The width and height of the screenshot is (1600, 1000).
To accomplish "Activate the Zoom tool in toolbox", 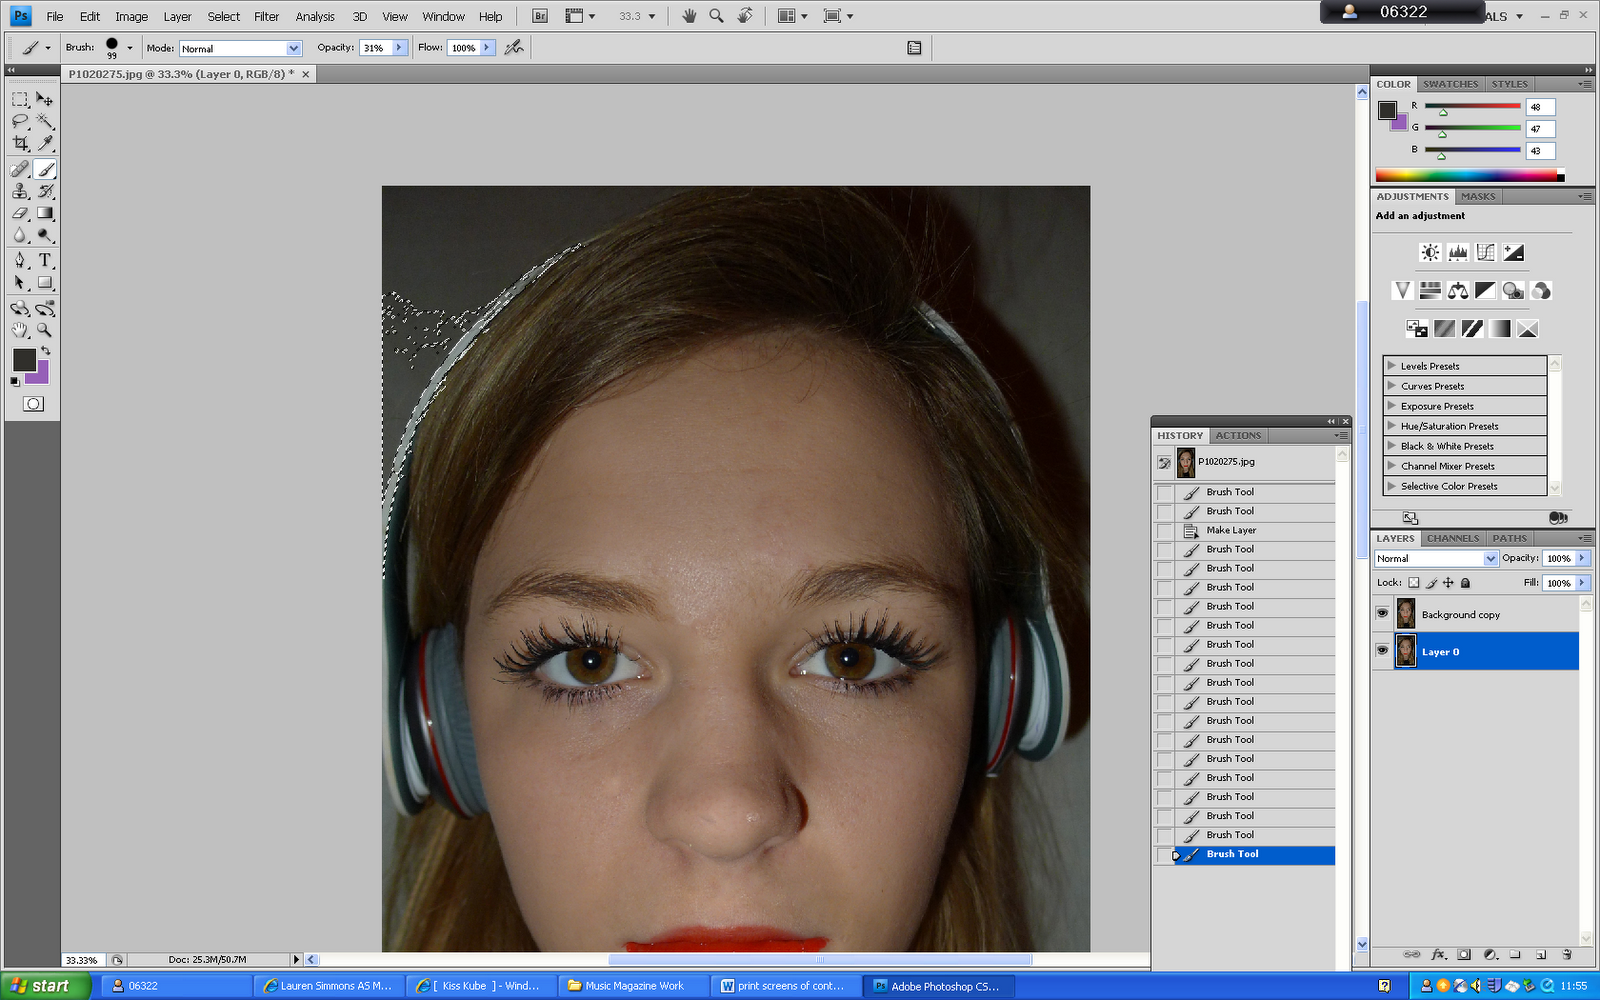I will [x=45, y=330].
